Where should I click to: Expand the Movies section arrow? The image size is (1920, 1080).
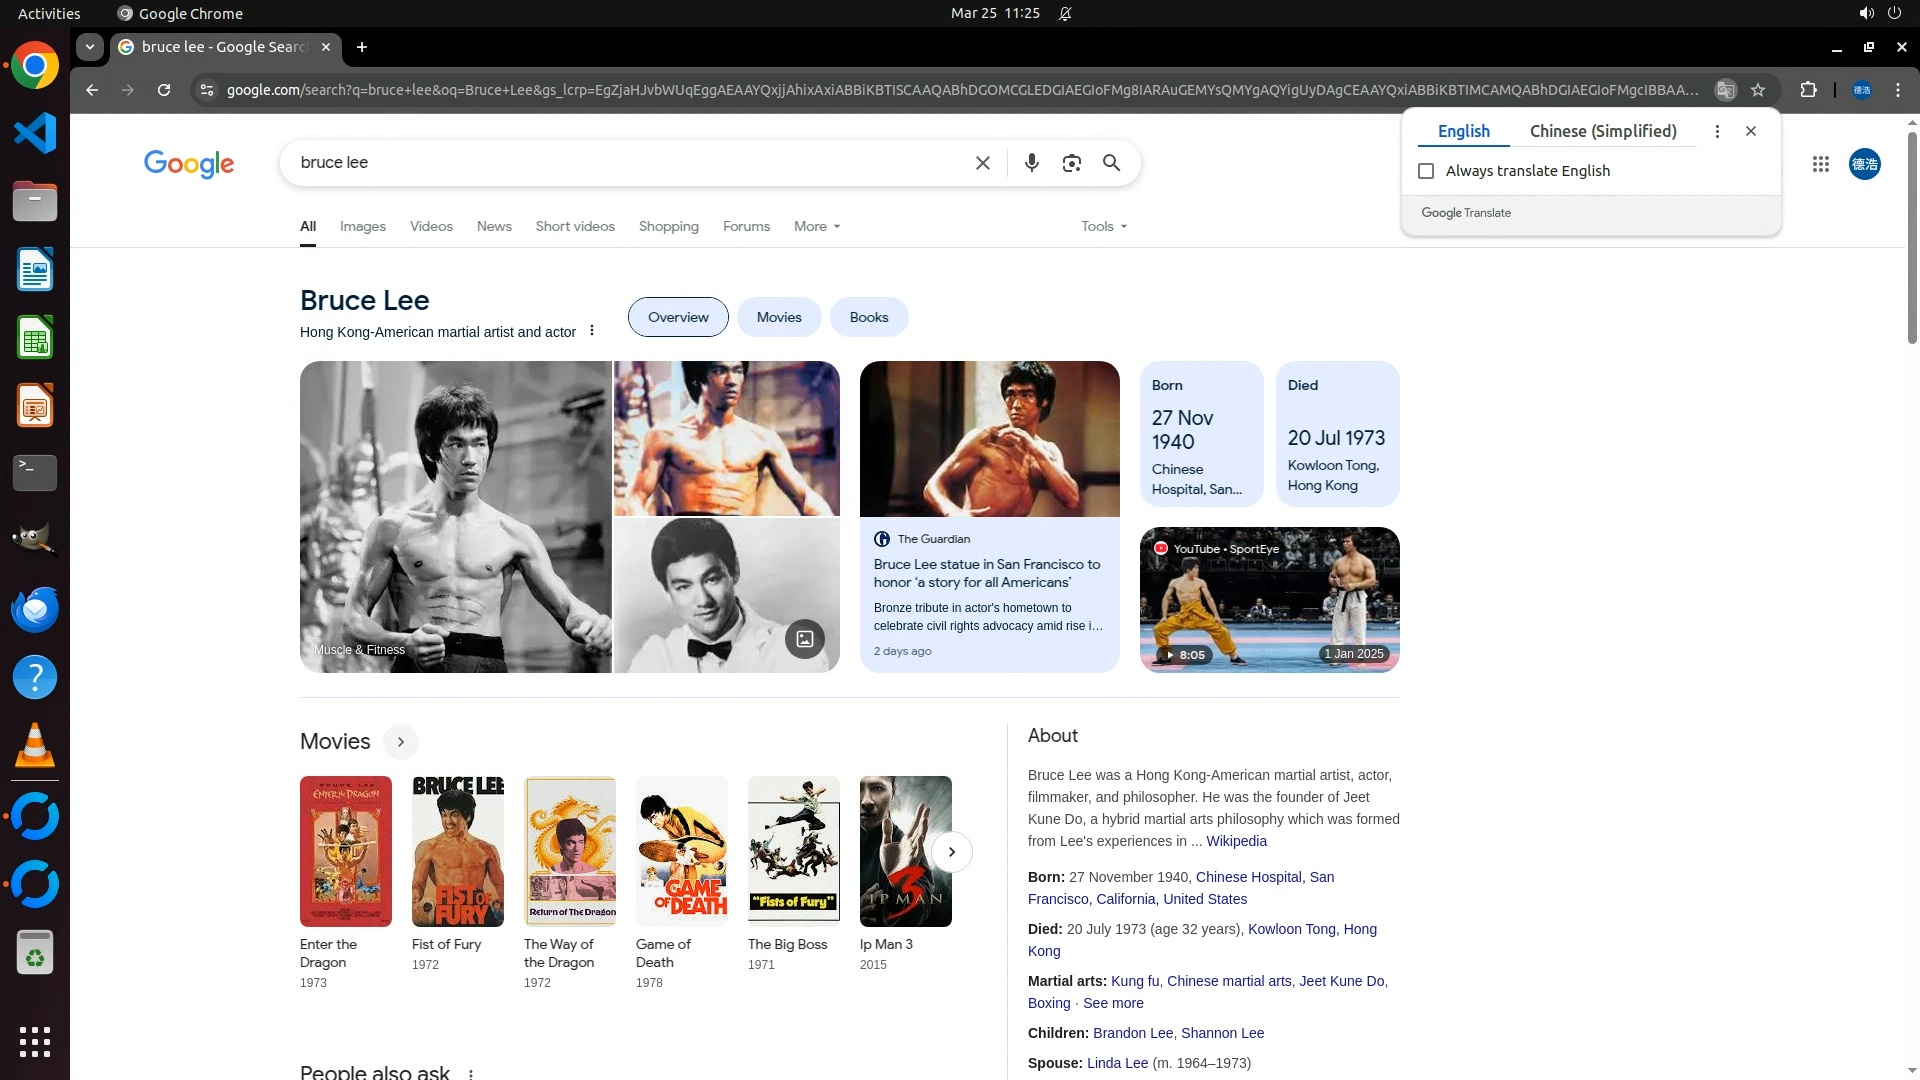coord(400,742)
